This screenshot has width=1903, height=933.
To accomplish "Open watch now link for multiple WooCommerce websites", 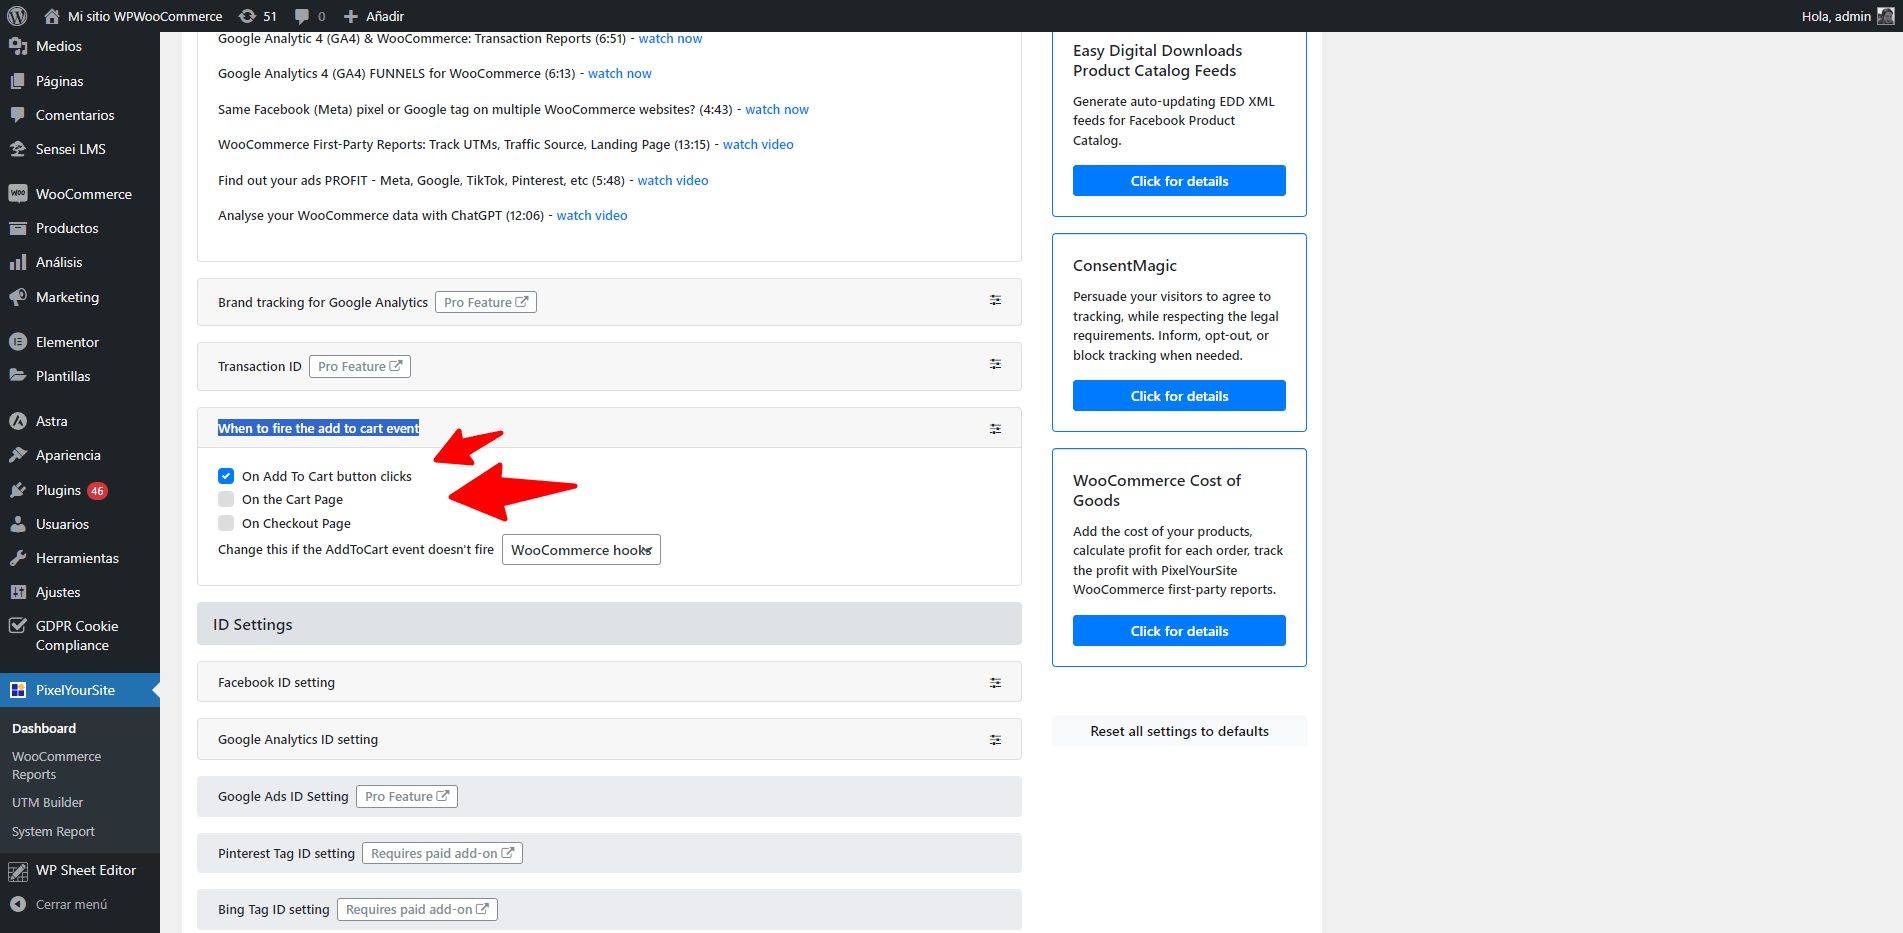I will click(777, 109).
